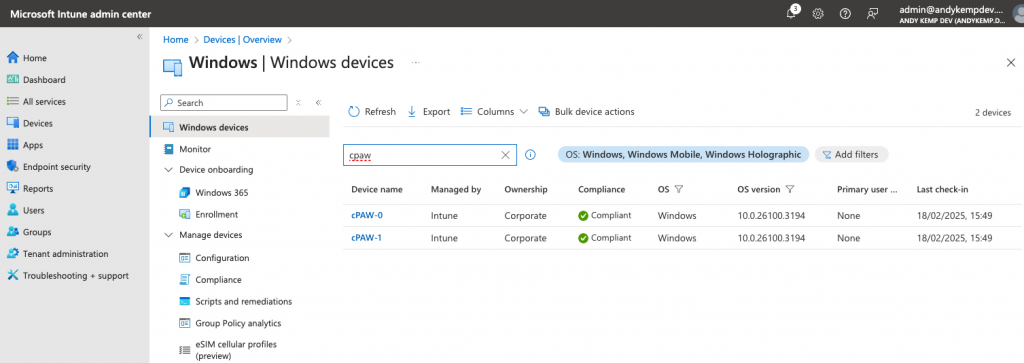Open the notifications bell icon
Viewport: 1024px width, 363px height.
(x=792, y=13)
